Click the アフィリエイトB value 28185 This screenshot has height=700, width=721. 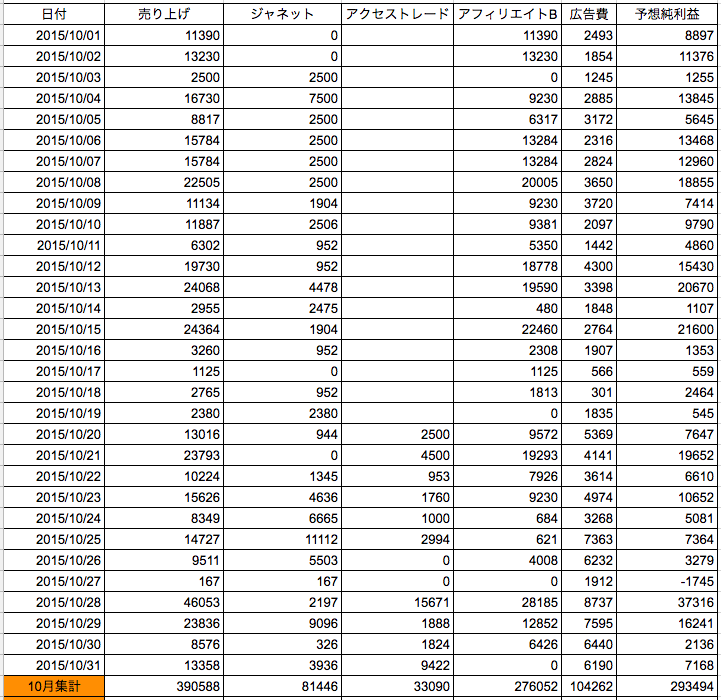coord(508,602)
